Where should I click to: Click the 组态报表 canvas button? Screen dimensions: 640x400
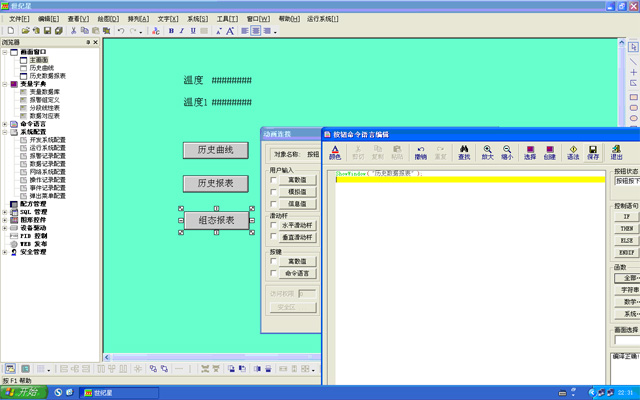[x=216, y=220]
